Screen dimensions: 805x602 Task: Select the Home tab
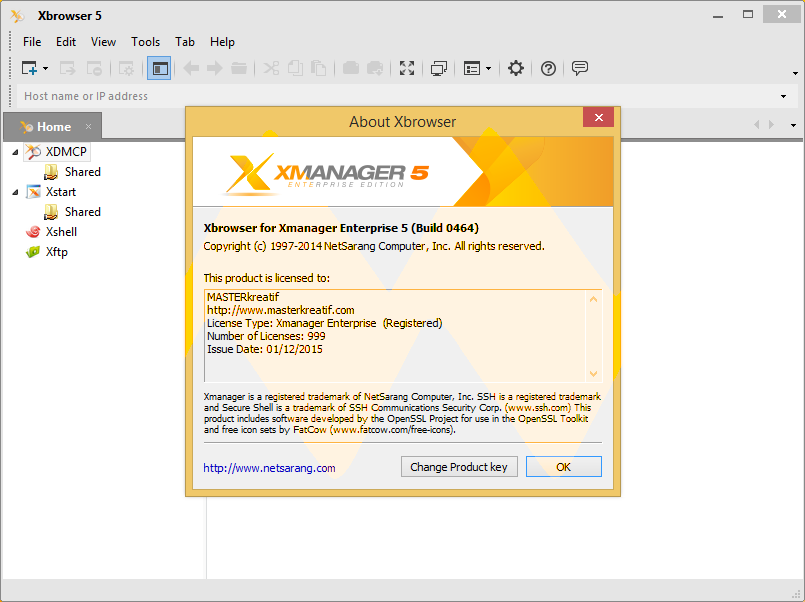coord(53,127)
